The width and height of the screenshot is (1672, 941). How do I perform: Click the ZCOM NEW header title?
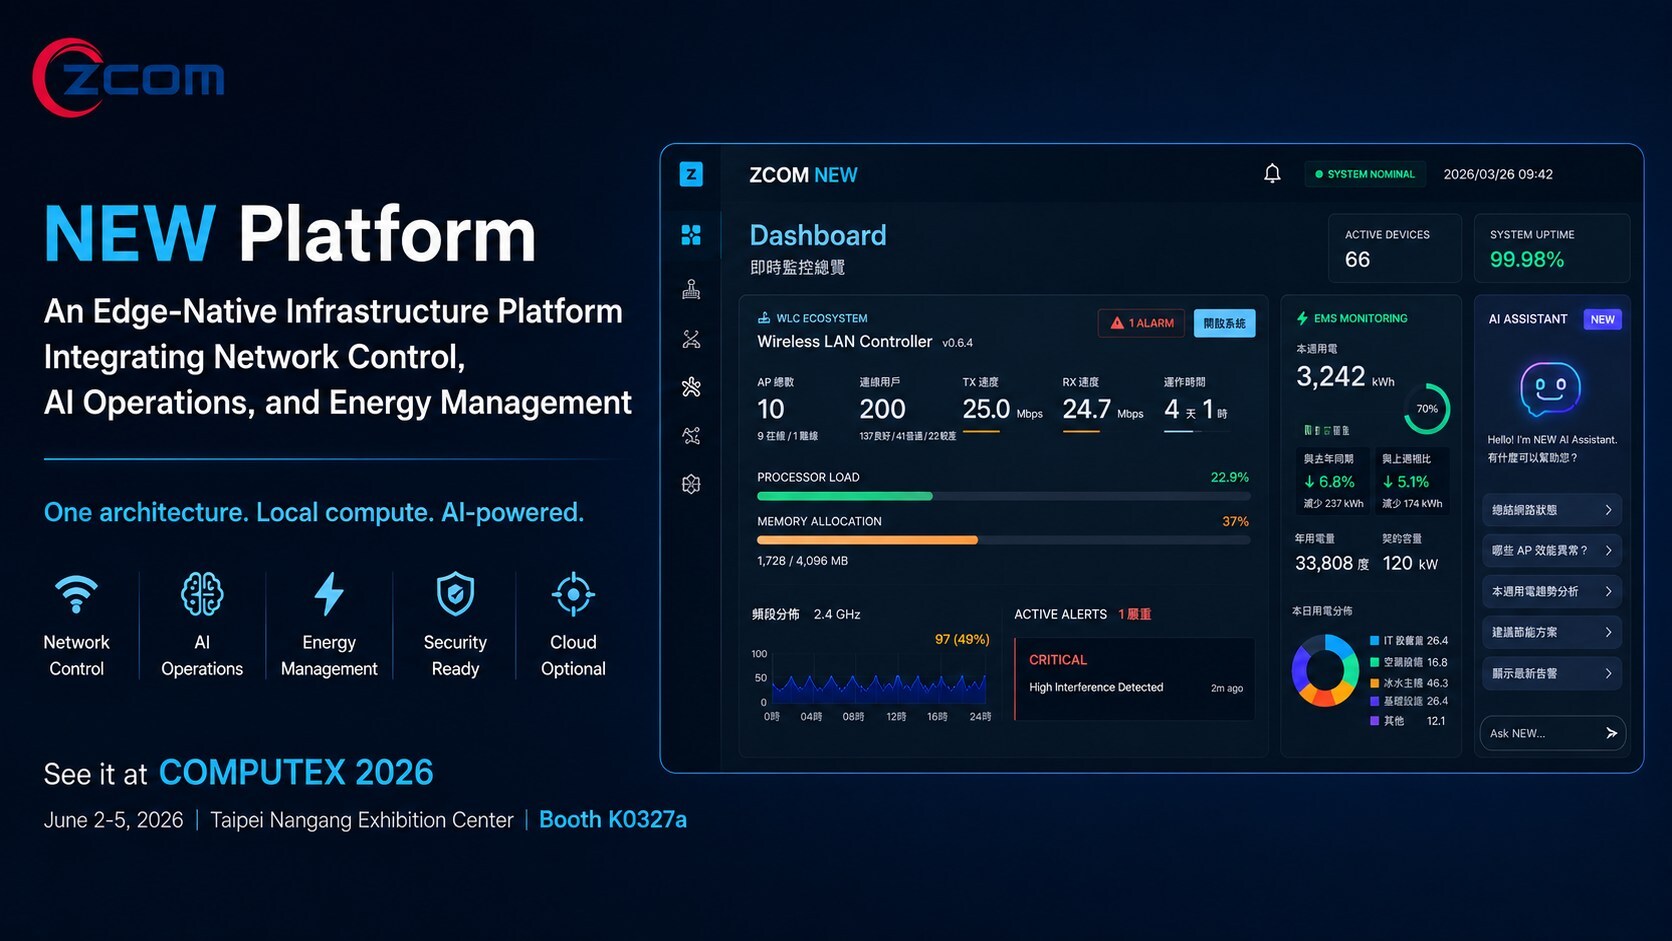point(803,175)
